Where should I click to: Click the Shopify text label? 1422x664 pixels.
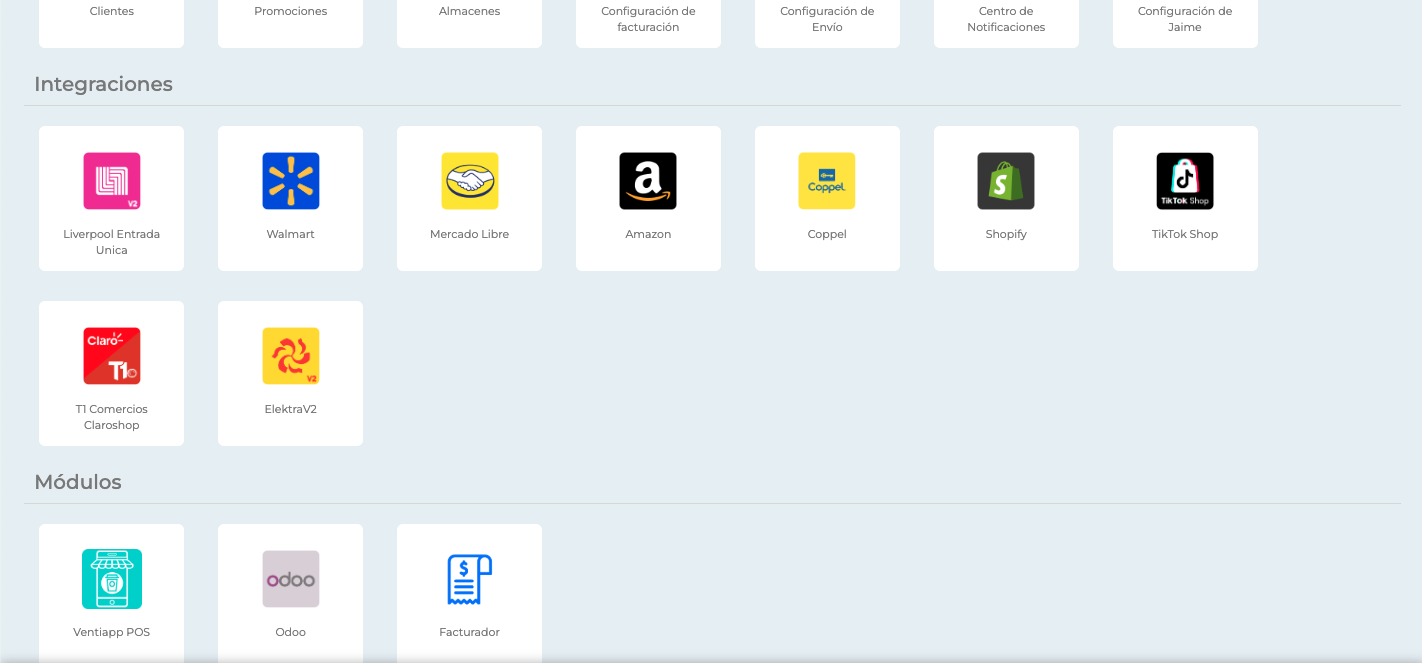[x=1006, y=234]
